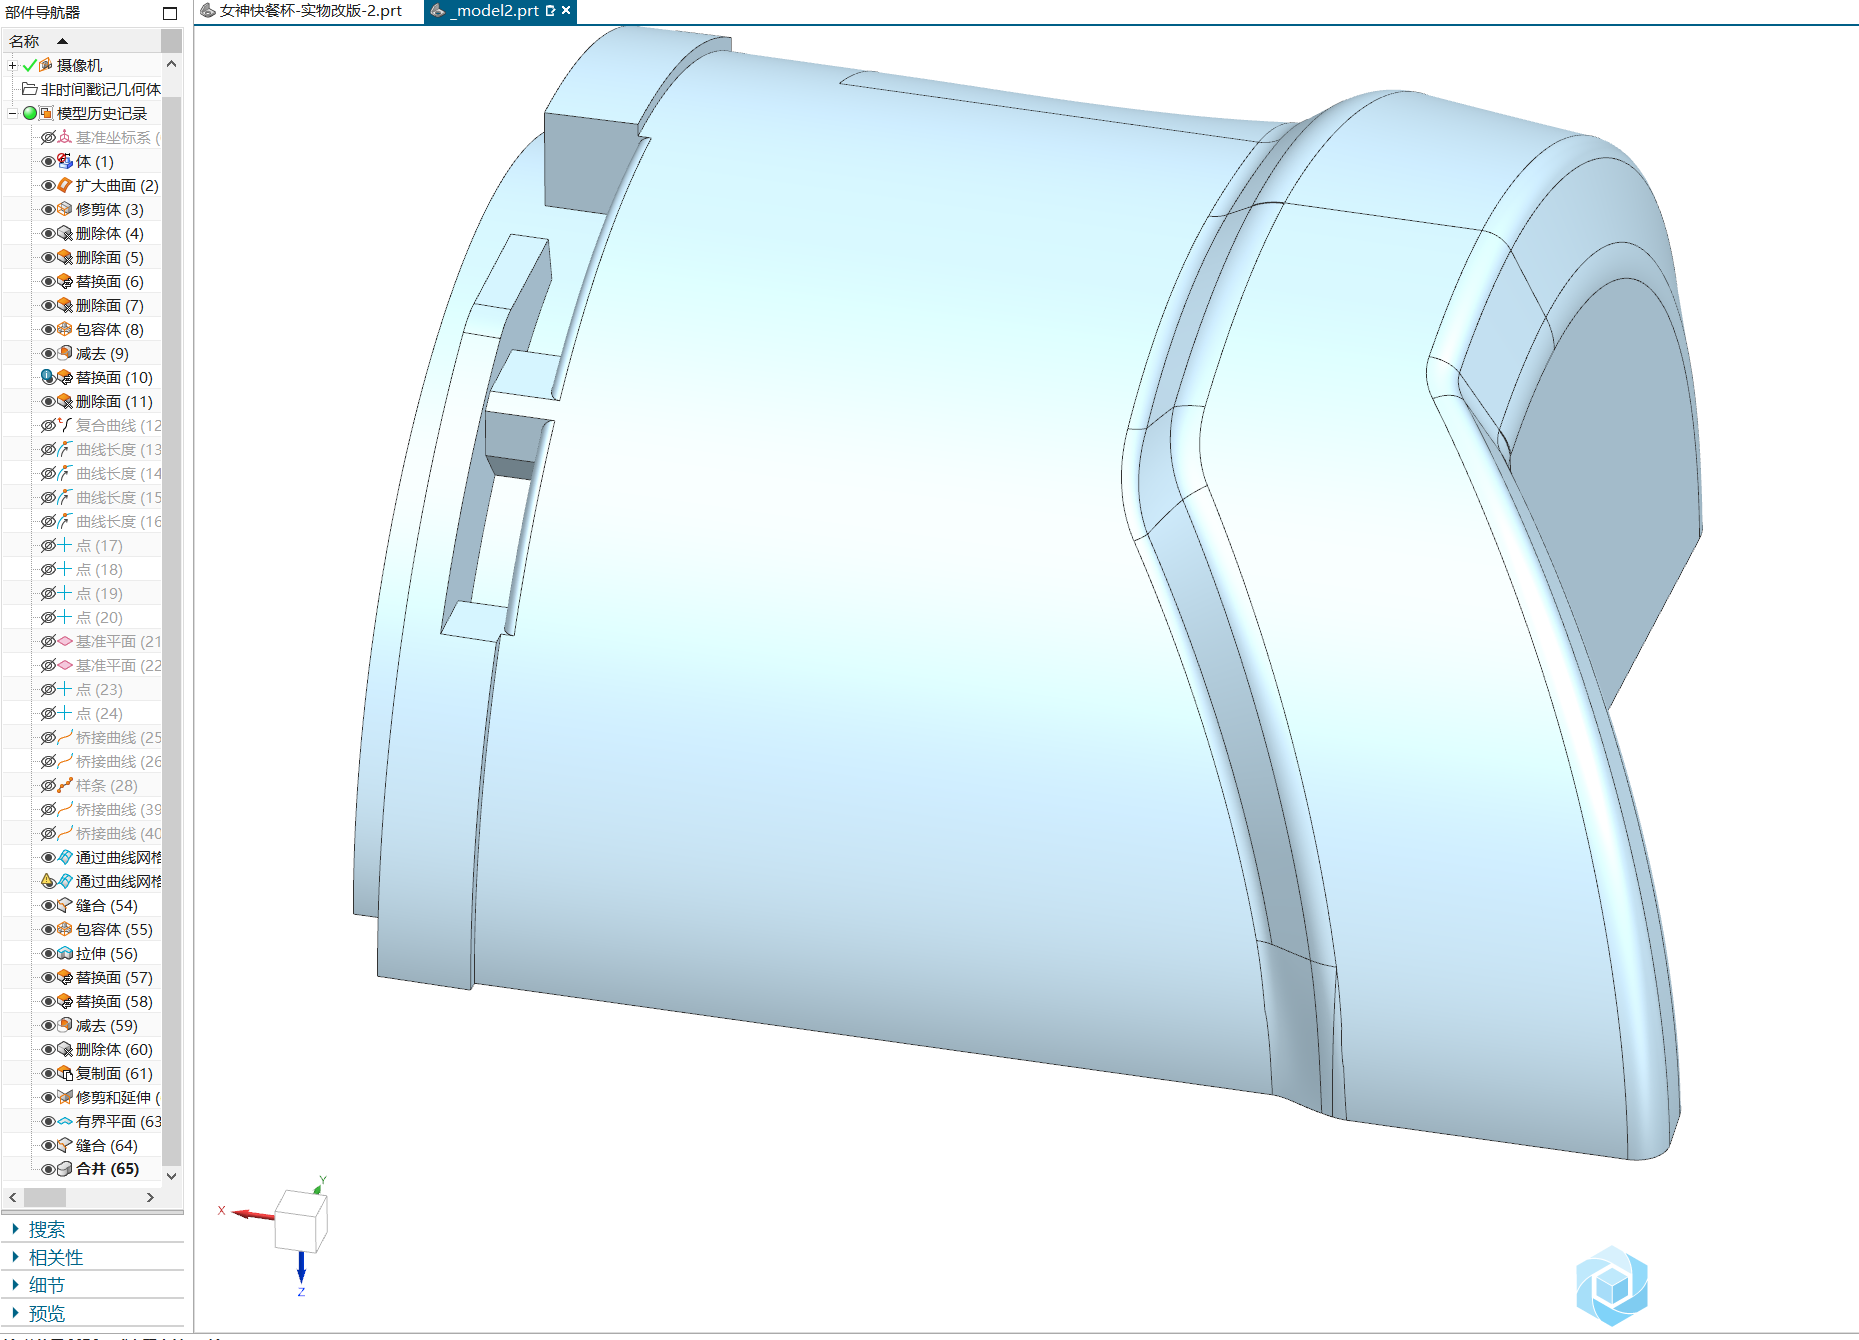Click the 缝合 (54) sew icon
1859x1340 pixels.
pos(65,905)
